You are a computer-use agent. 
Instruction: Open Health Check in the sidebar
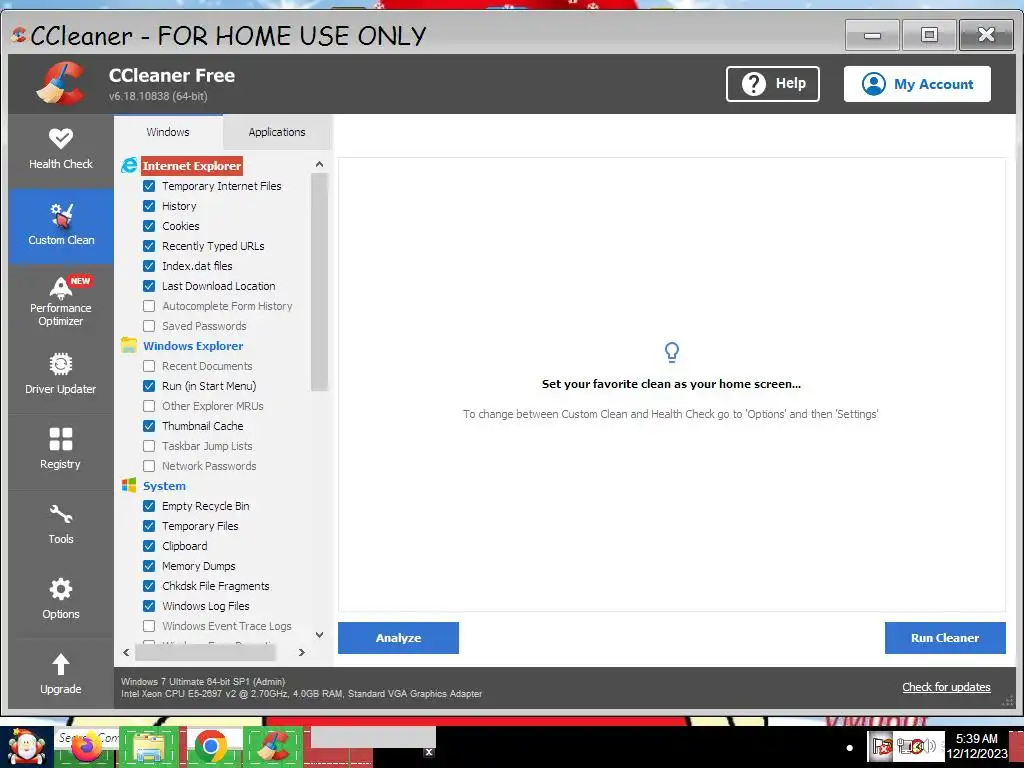(x=61, y=150)
